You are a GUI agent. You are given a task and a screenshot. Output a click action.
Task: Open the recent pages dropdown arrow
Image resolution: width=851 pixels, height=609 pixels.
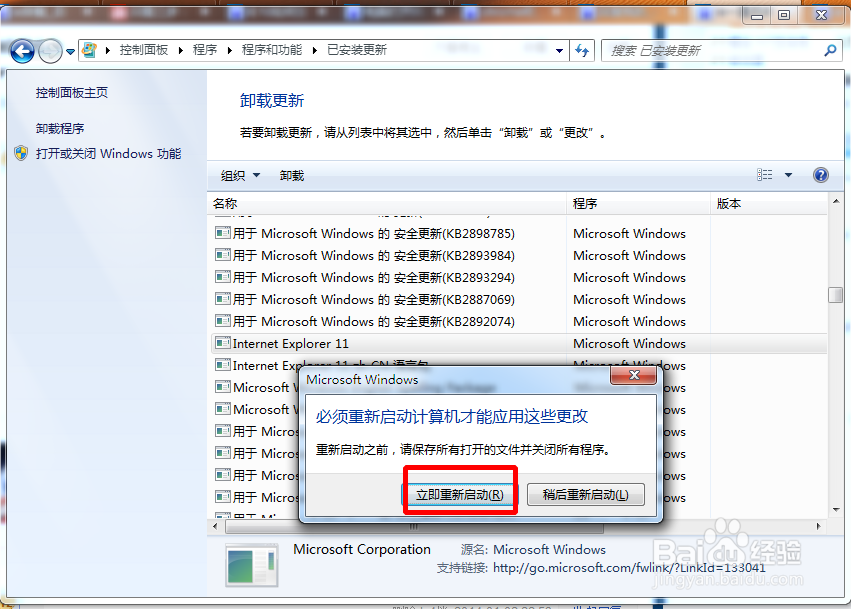point(71,52)
